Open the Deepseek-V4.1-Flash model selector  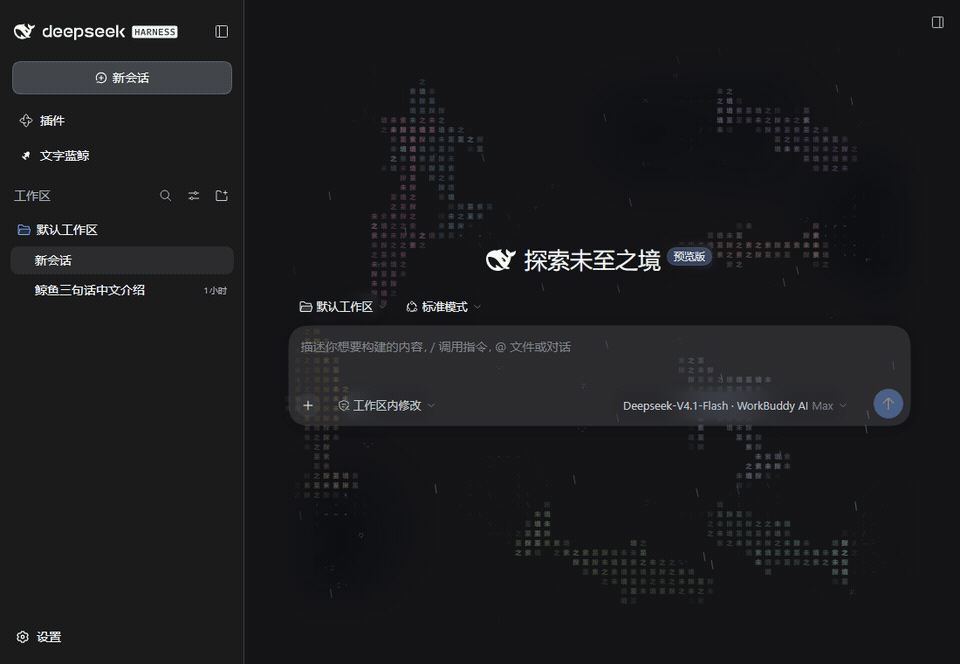735,406
